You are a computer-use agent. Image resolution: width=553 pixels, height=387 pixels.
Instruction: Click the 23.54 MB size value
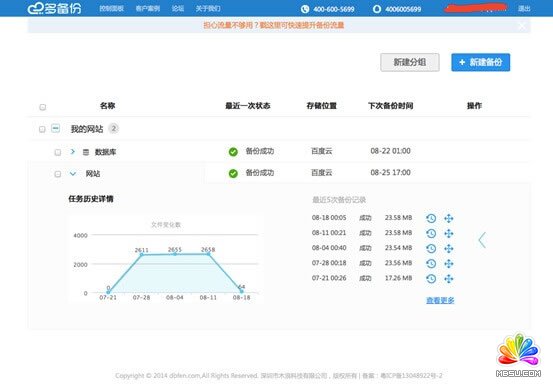click(x=399, y=248)
